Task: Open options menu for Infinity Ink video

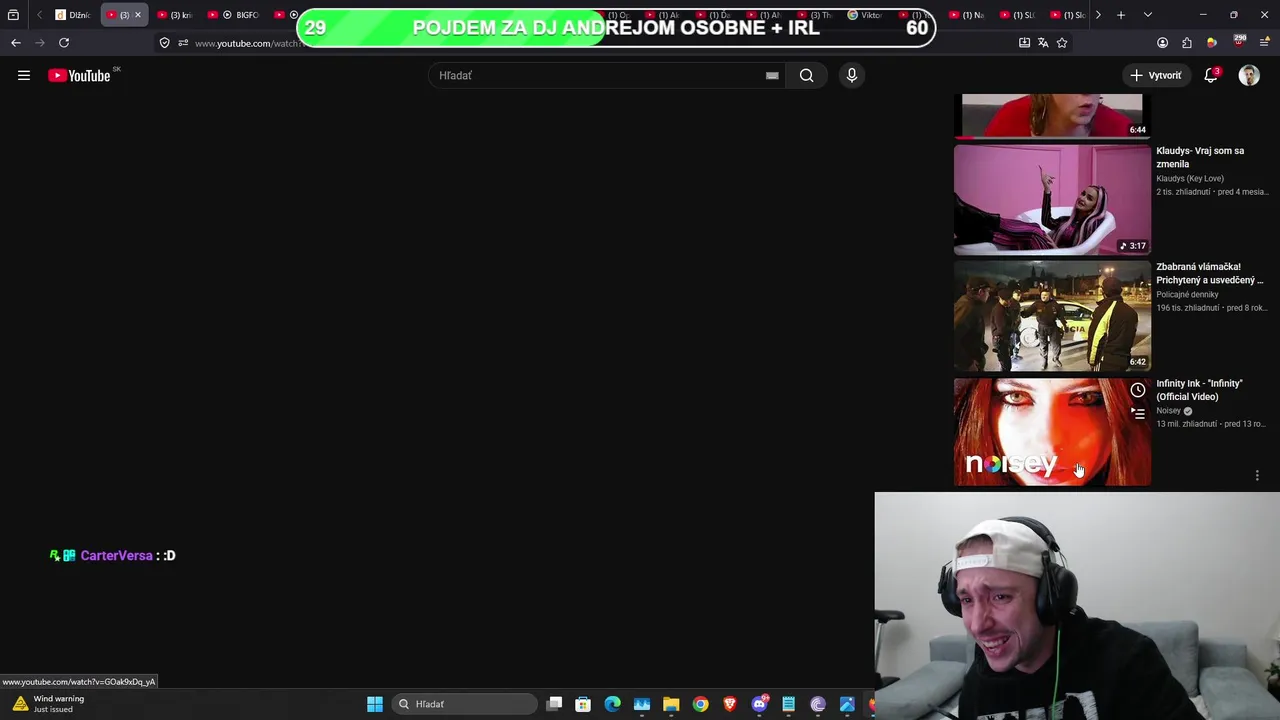Action: pos(1257,476)
